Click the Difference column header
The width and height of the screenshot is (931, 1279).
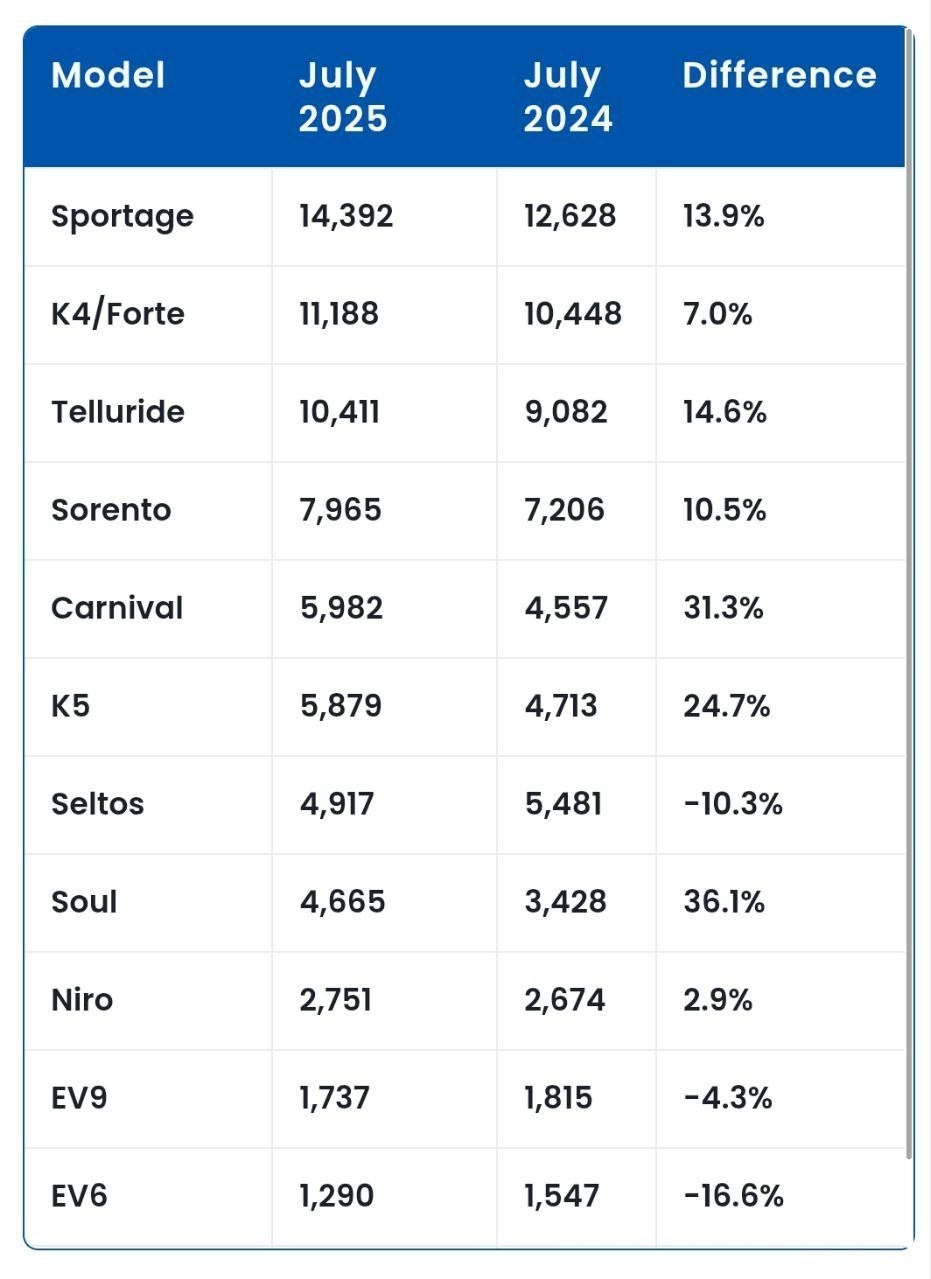[779, 76]
